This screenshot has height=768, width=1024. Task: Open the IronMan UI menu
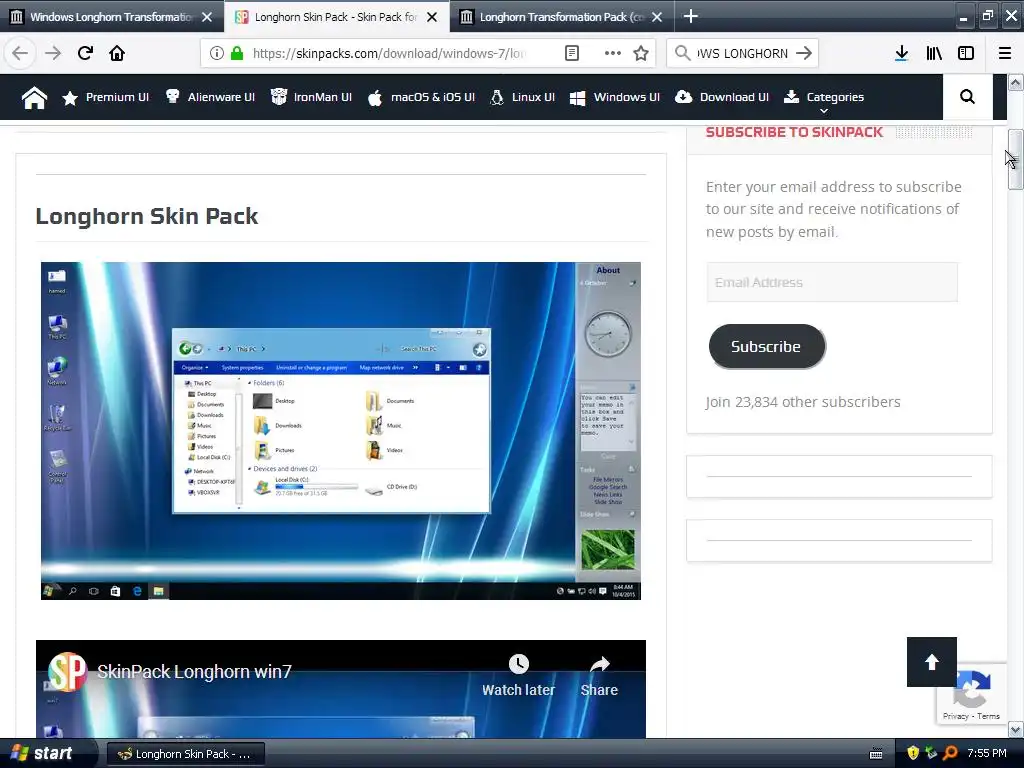tap(312, 97)
